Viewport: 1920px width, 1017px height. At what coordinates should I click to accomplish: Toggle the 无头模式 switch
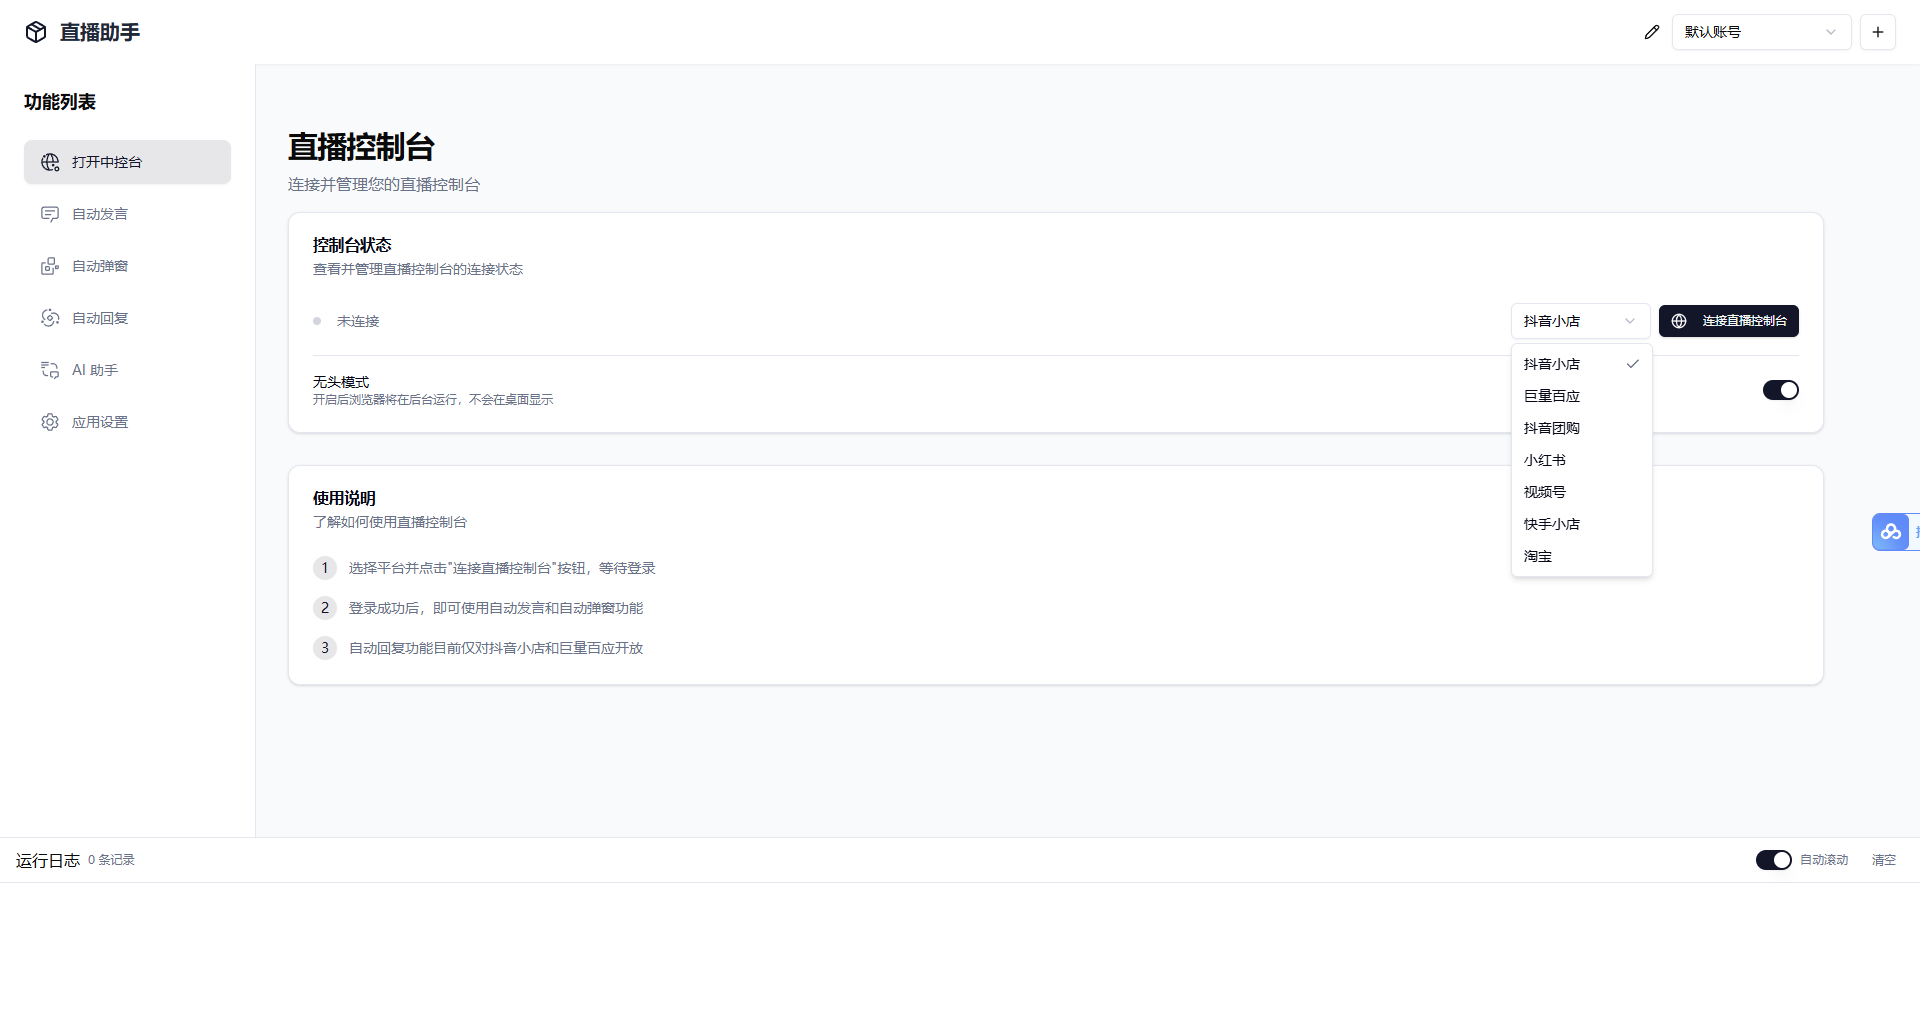(1780, 390)
